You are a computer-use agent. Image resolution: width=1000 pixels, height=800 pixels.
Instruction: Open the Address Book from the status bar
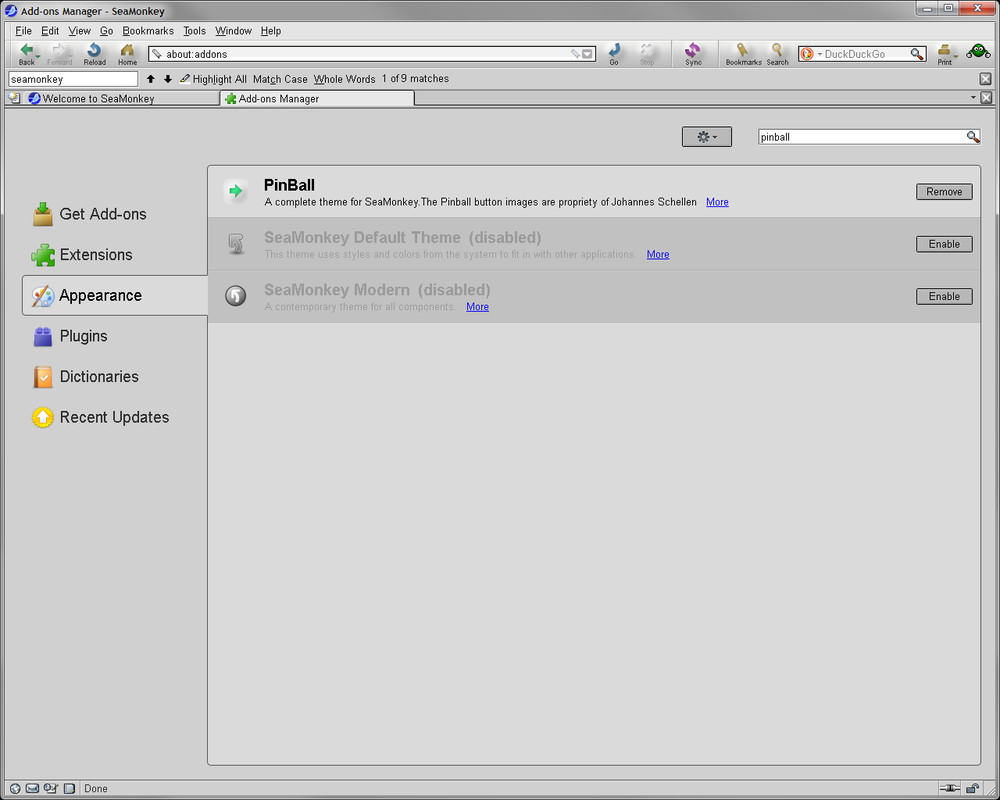pos(70,789)
